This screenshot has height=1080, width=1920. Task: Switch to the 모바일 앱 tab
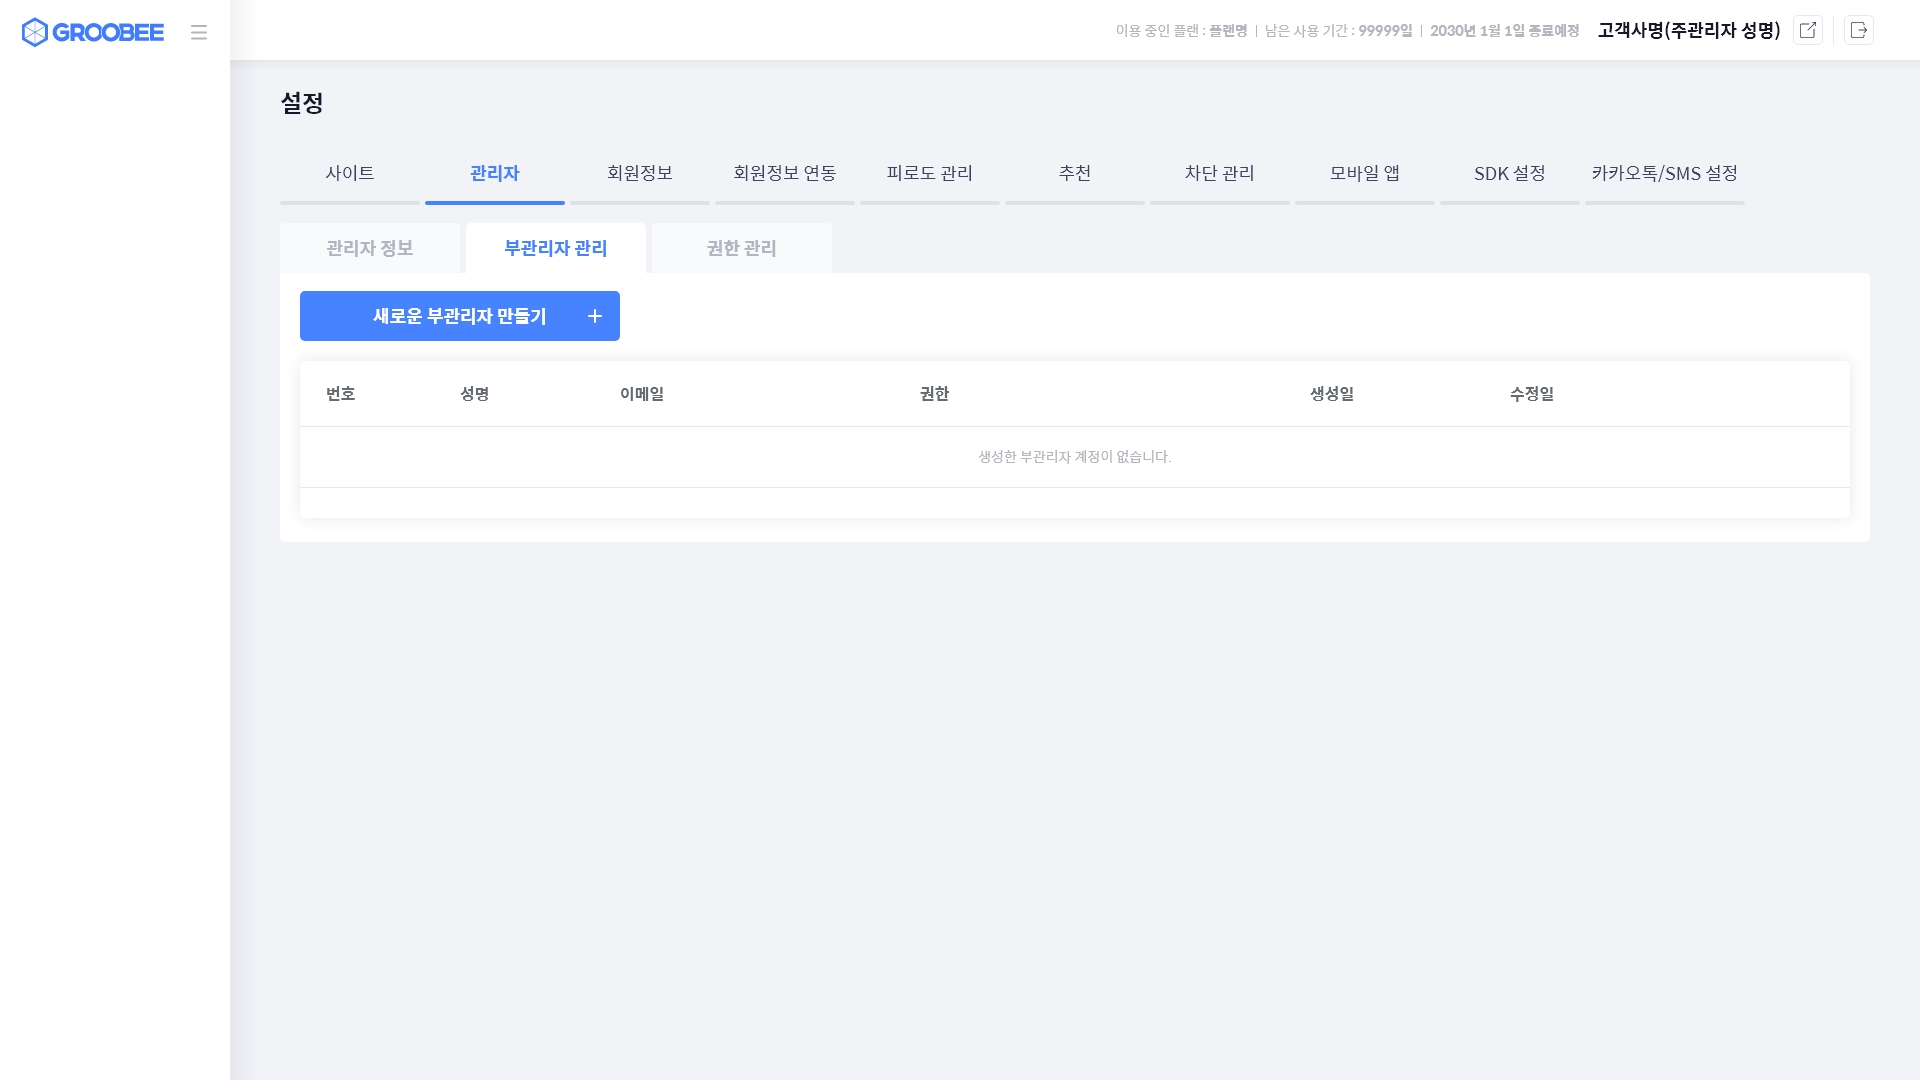[1365, 174]
